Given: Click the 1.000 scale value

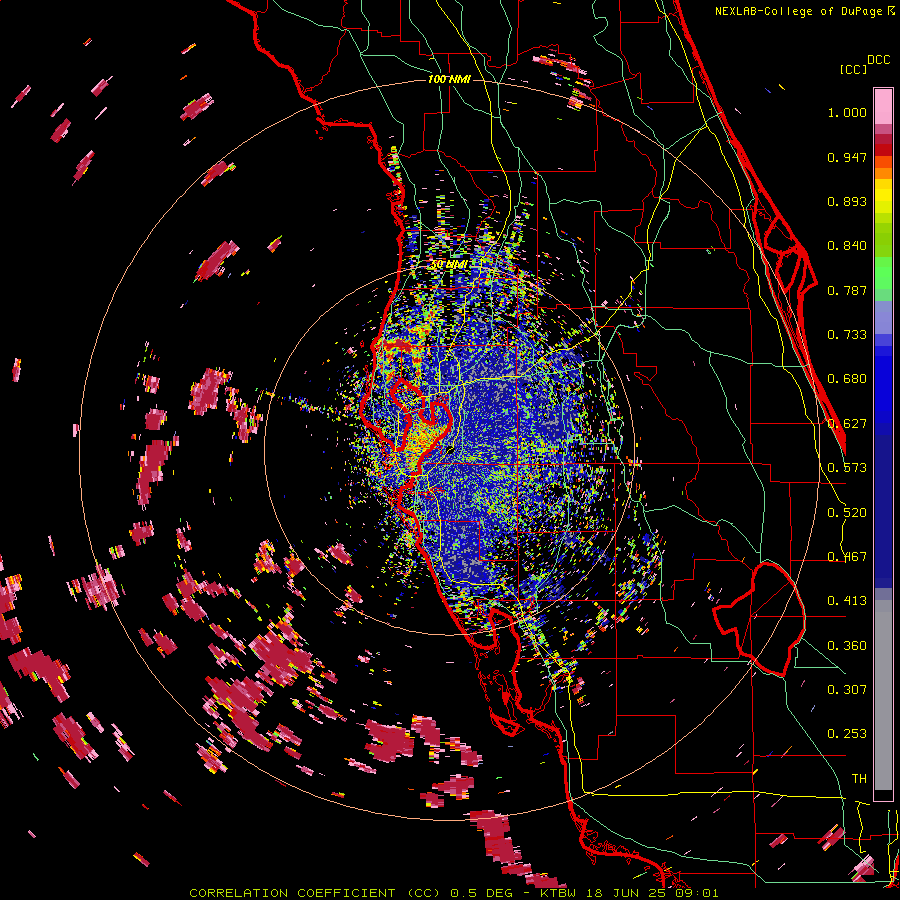Looking at the screenshot, I should pyautogui.click(x=847, y=112).
